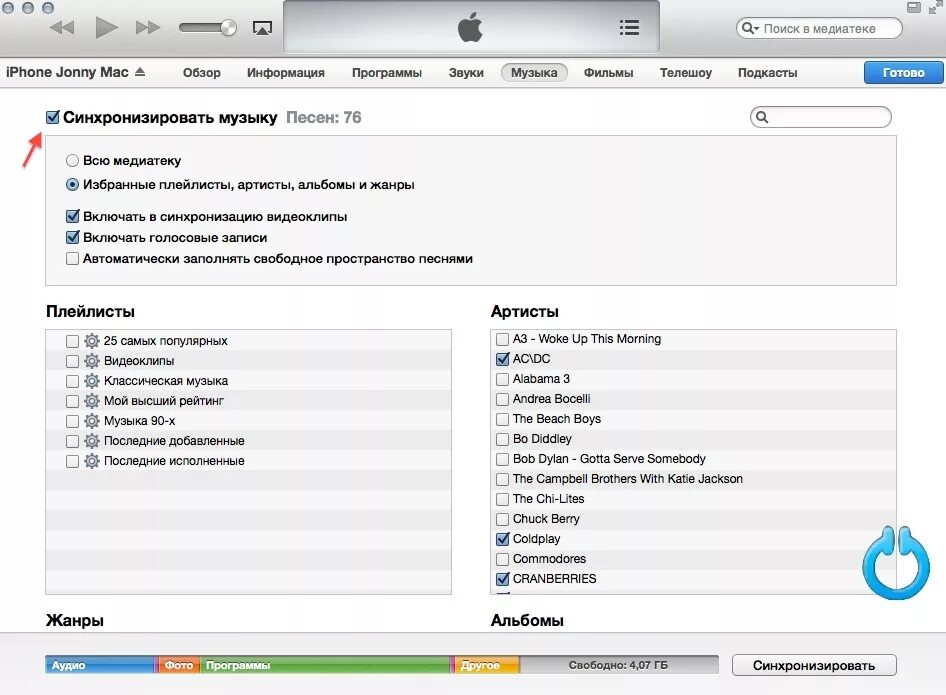Open the Информация tab
This screenshot has height=695, width=946.
pos(285,72)
